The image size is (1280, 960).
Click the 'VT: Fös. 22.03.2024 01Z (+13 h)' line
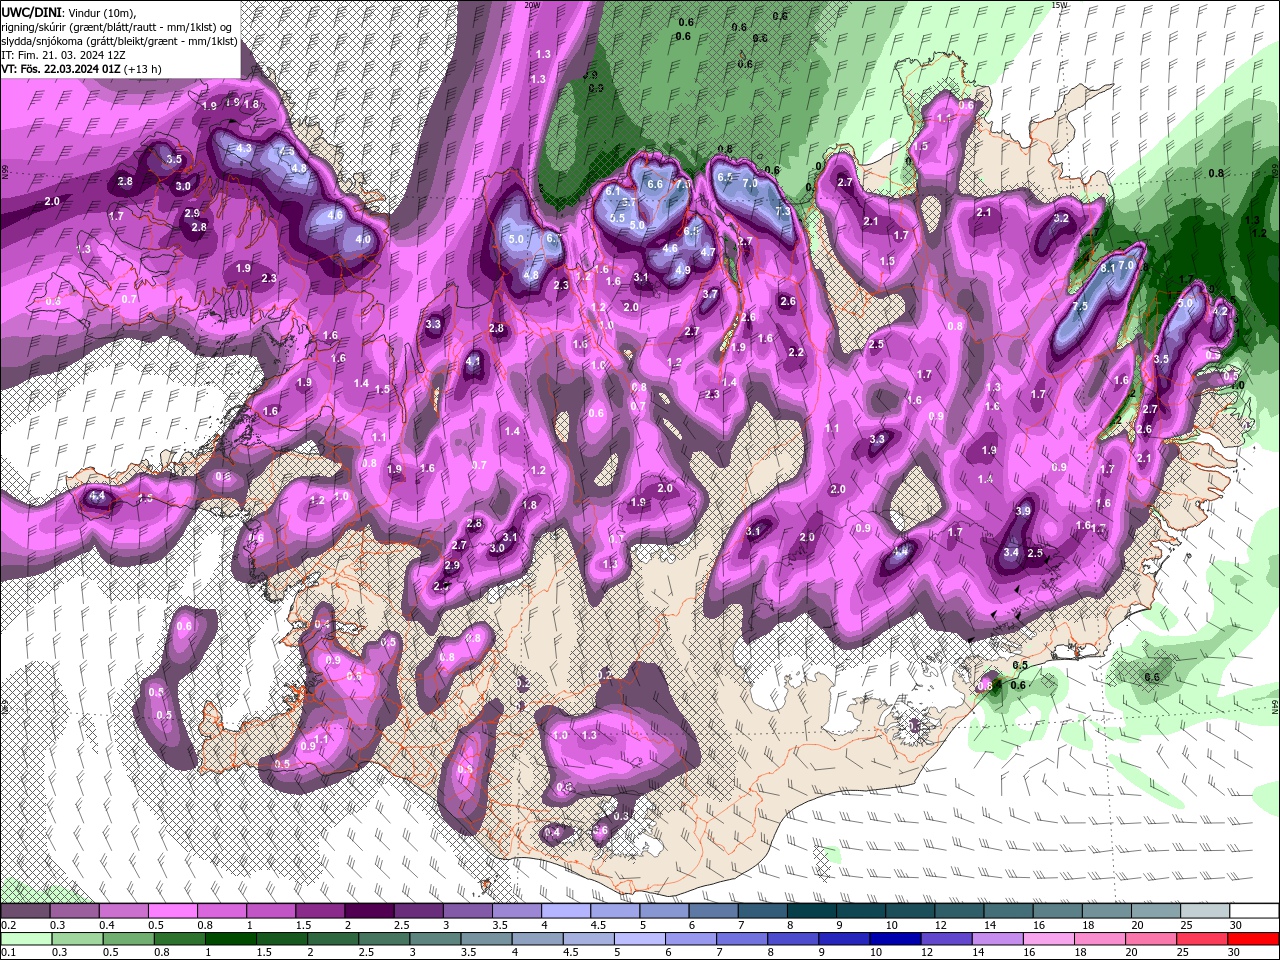tap(82, 69)
